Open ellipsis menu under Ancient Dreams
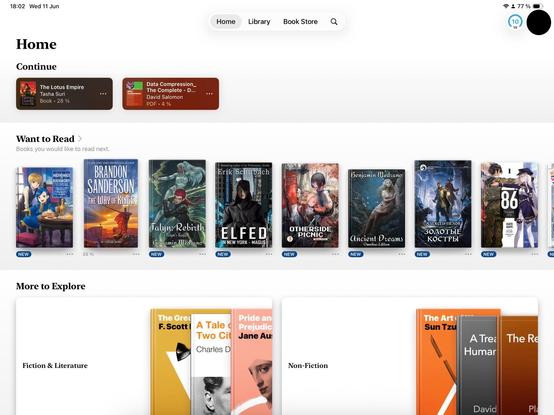This screenshot has width=554, height=415. [401, 254]
